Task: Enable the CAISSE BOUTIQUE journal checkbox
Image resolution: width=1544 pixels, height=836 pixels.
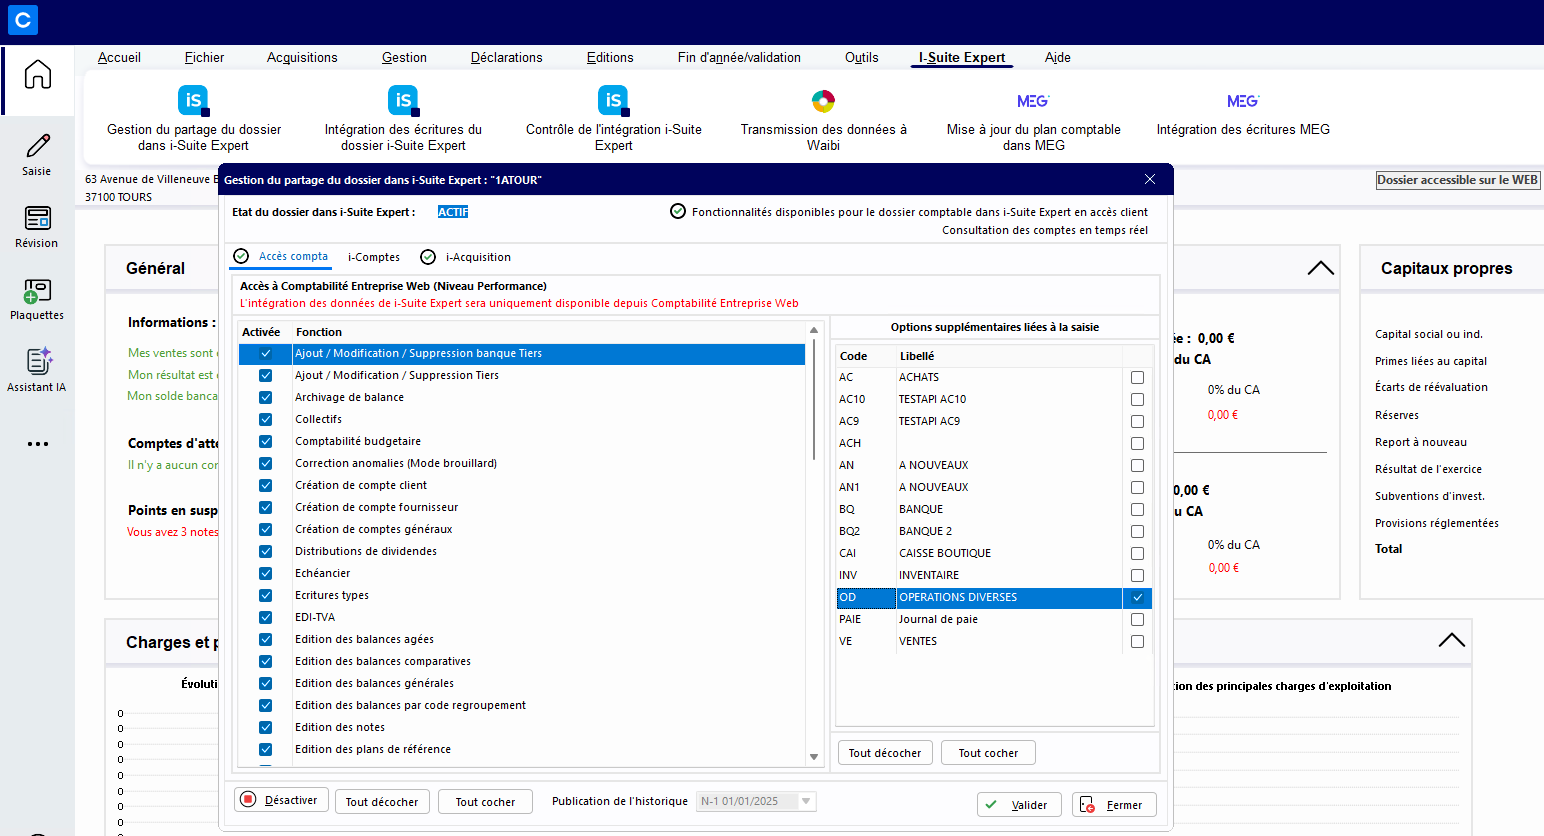Action: point(1137,554)
